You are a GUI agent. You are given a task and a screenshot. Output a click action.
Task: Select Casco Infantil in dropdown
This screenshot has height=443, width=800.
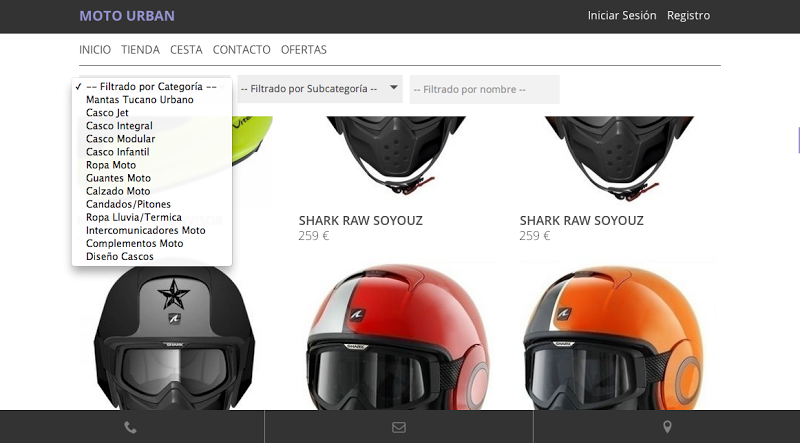pyautogui.click(x=152, y=152)
